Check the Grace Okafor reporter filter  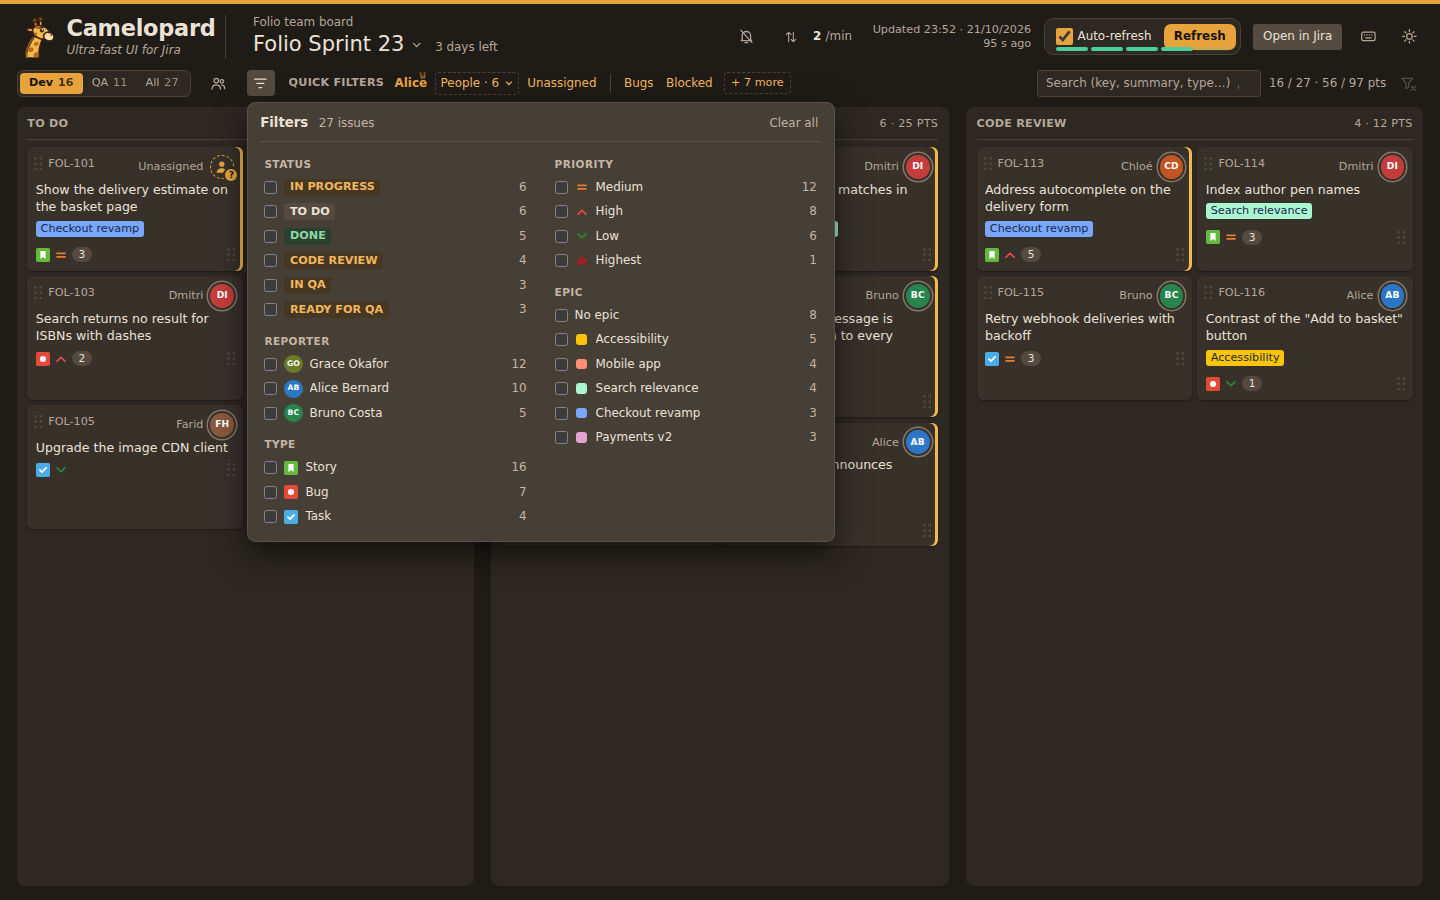coord(270,364)
